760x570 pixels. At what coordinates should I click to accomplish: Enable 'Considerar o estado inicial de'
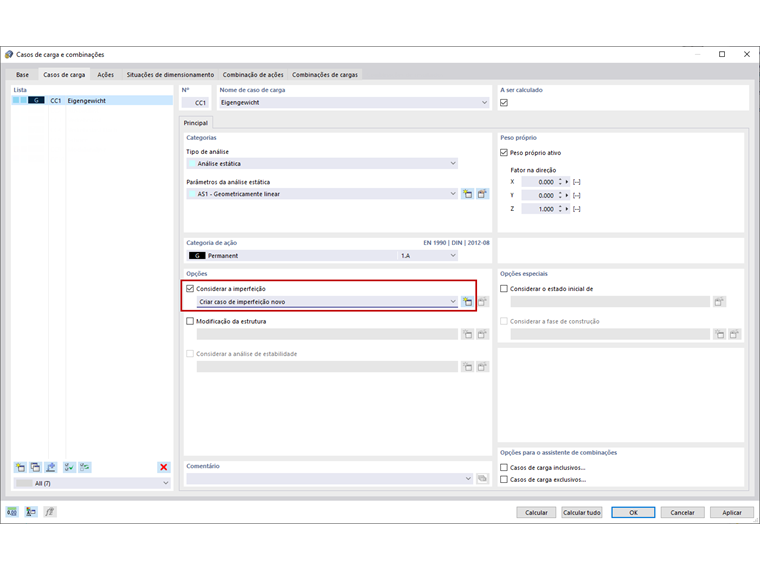click(504, 288)
